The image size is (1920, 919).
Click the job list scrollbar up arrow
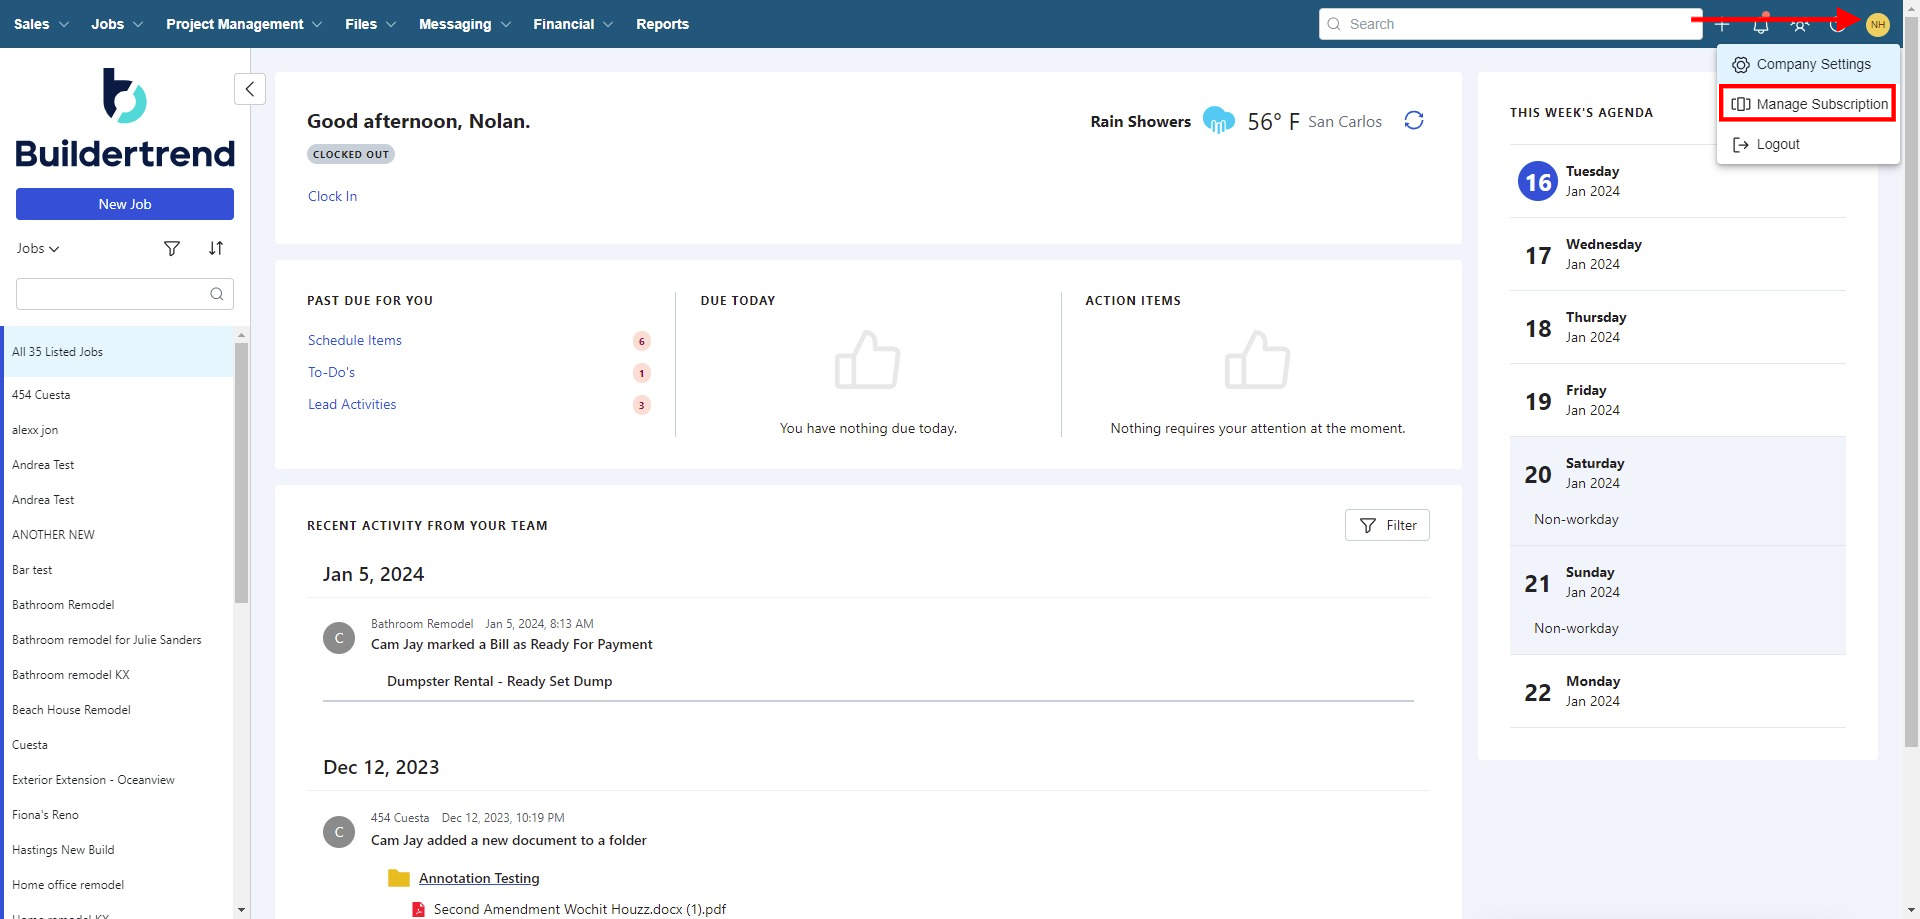(241, 334)
